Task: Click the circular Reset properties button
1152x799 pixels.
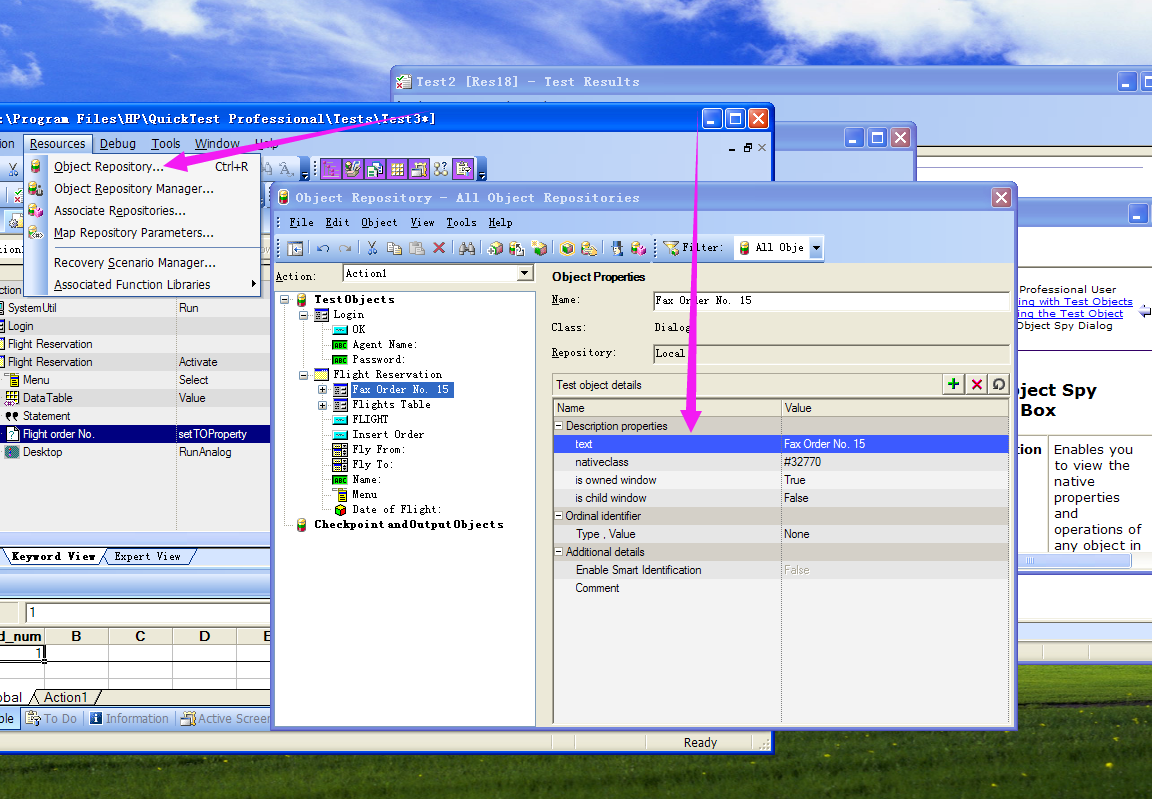Action: pyautogui.click(x=998, y=384)
